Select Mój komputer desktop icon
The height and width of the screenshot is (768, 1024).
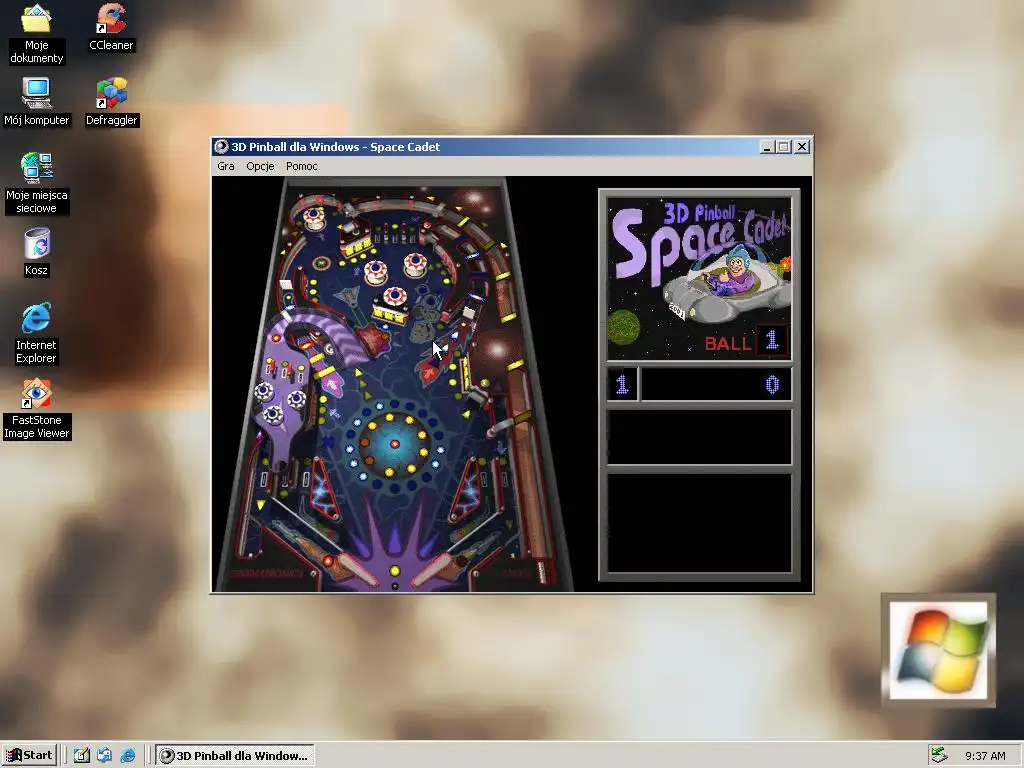coord(37,102)
